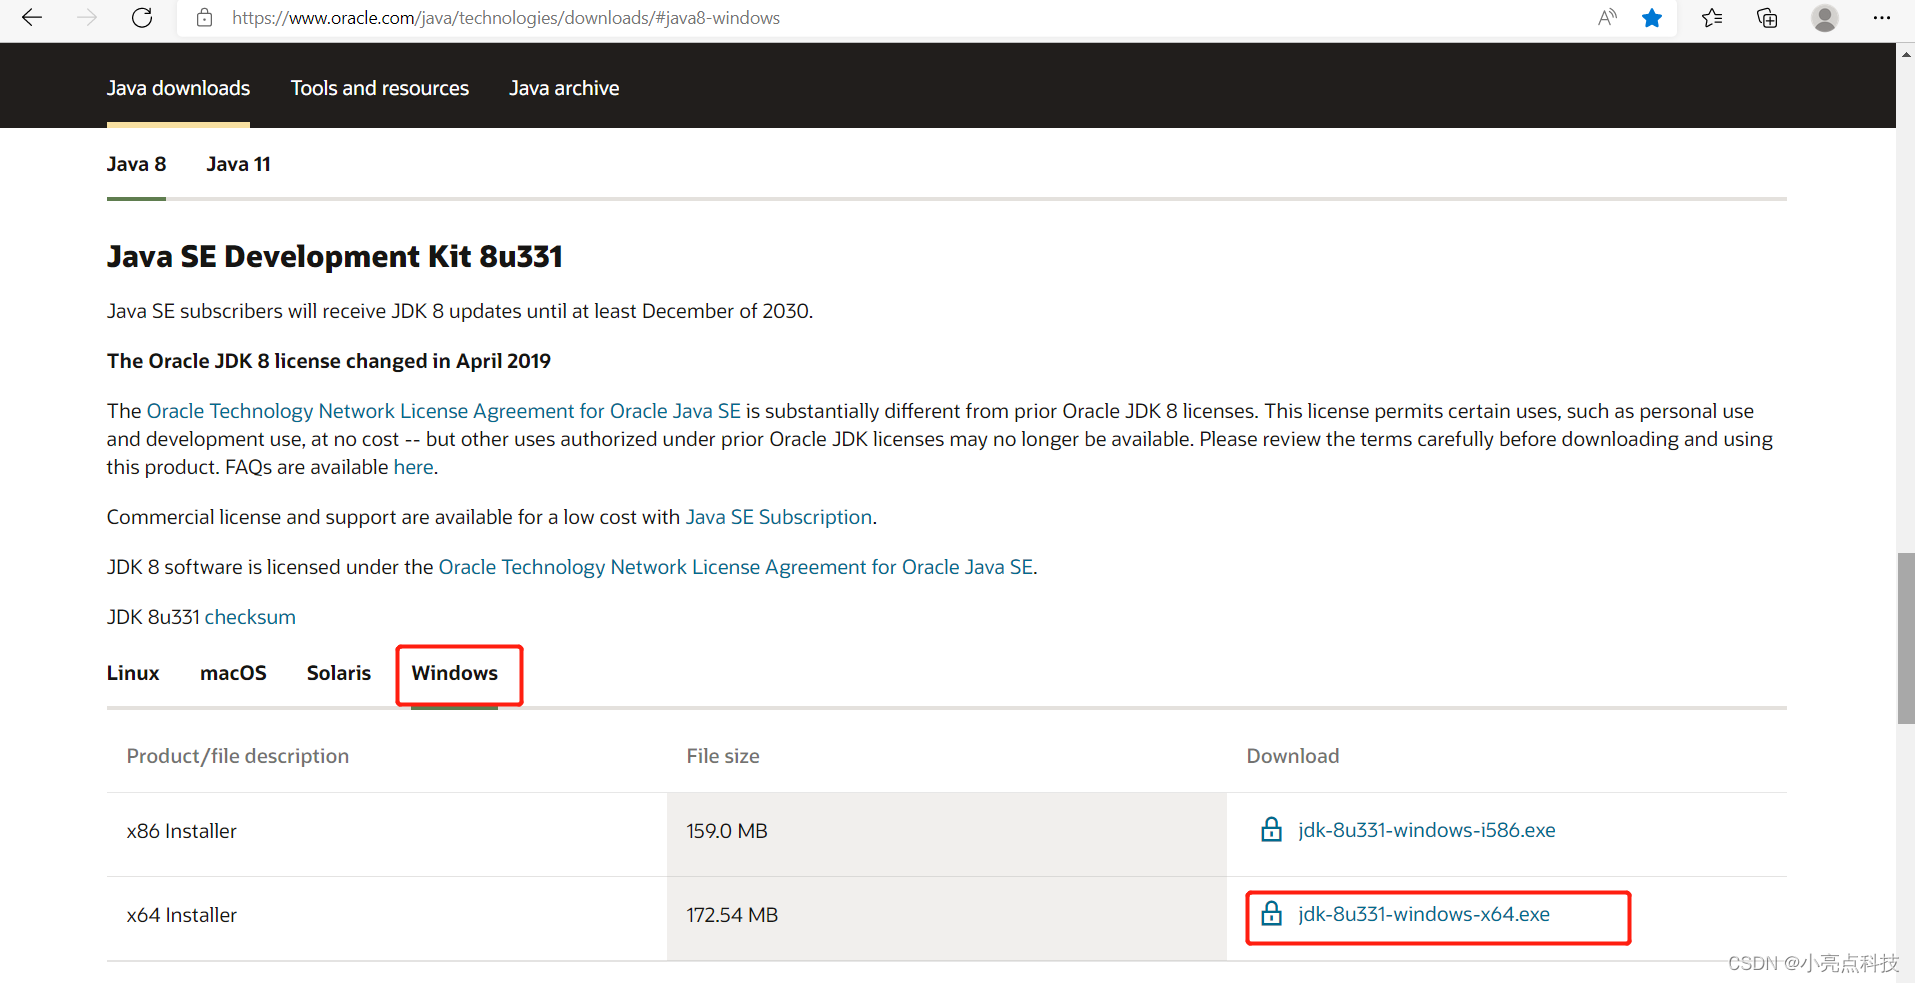The width and height of the screenshot is (1915, 983).
Task: Click lock icon beside jdk-8u331-windows-x64.exe
Action: tap(1271, 914)
